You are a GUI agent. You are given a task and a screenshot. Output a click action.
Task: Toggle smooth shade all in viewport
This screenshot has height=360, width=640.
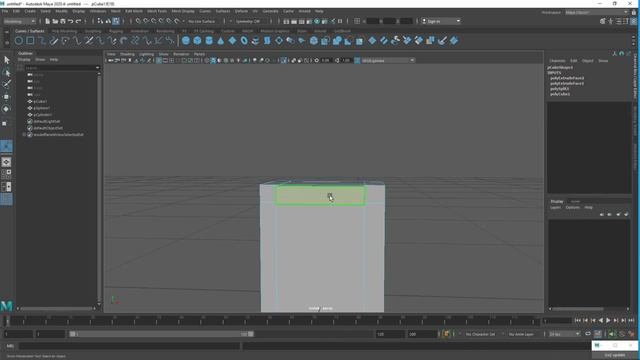pos(213,60)
